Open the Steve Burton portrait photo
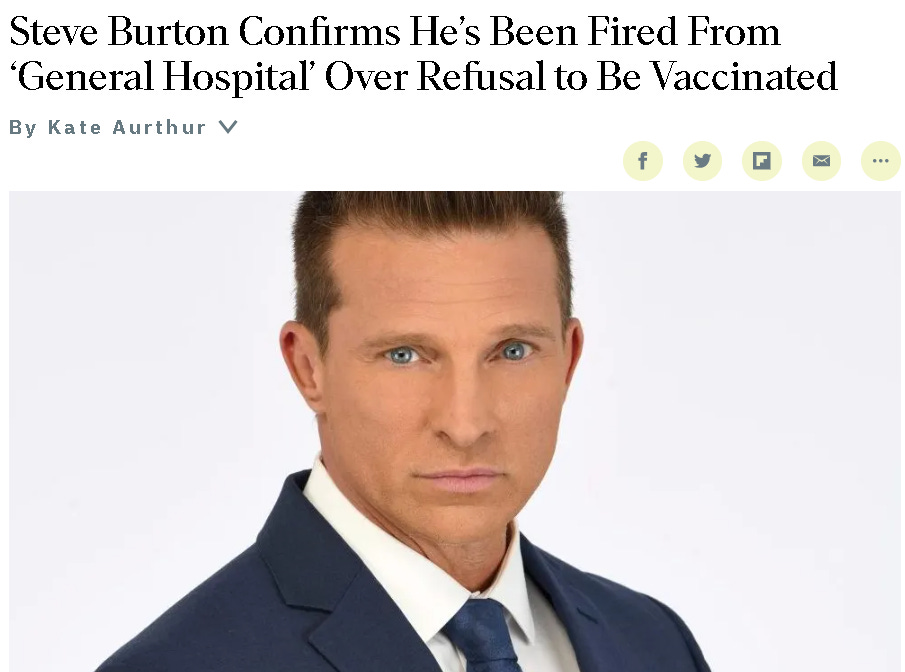 [454, 431]
